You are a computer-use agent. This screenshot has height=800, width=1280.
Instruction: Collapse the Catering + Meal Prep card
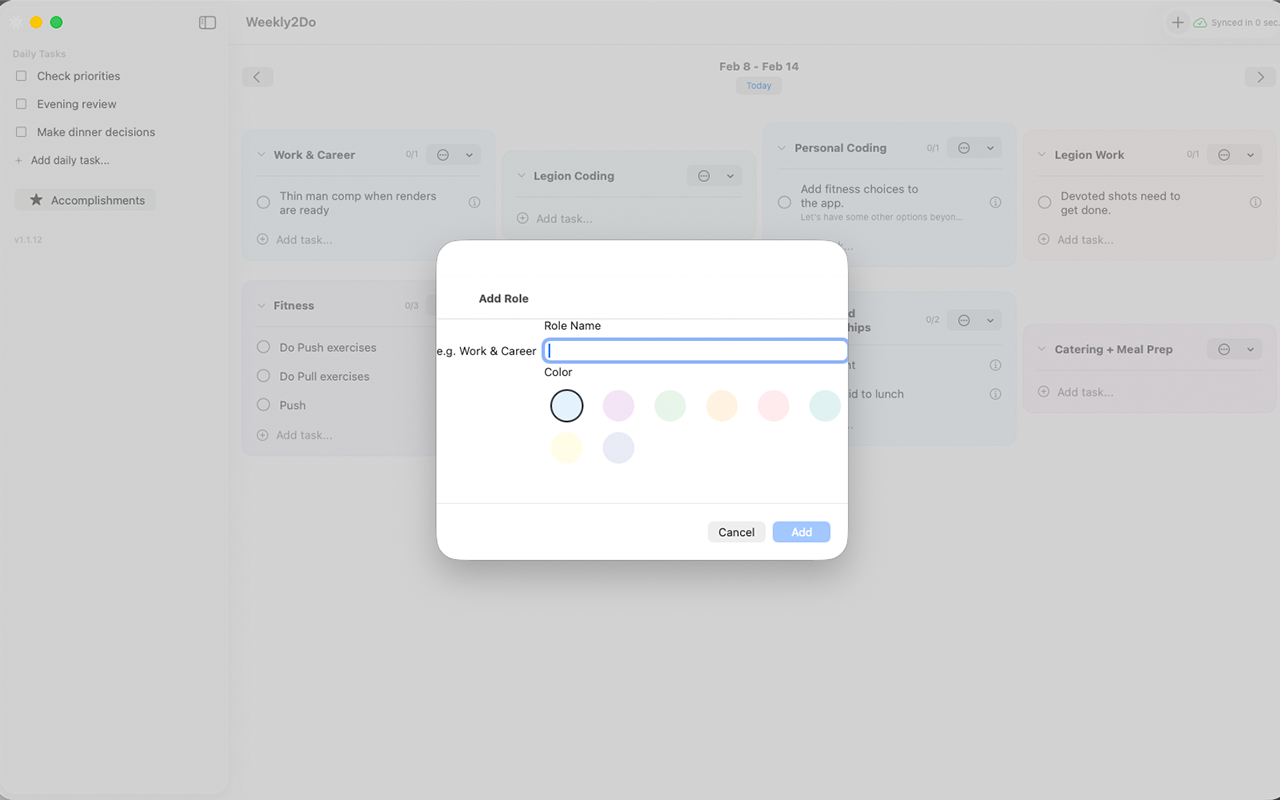(x=1042, y=349)
